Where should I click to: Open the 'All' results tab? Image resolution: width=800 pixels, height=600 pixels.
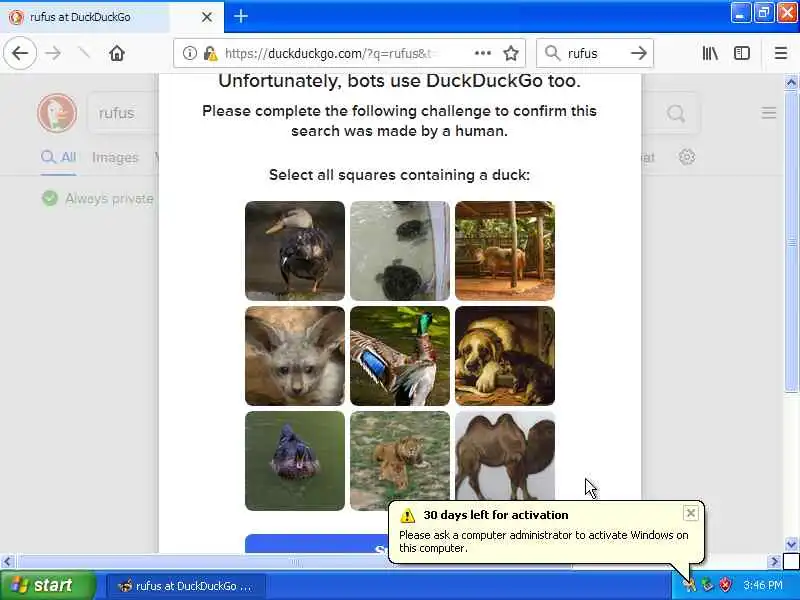(59, 157)
